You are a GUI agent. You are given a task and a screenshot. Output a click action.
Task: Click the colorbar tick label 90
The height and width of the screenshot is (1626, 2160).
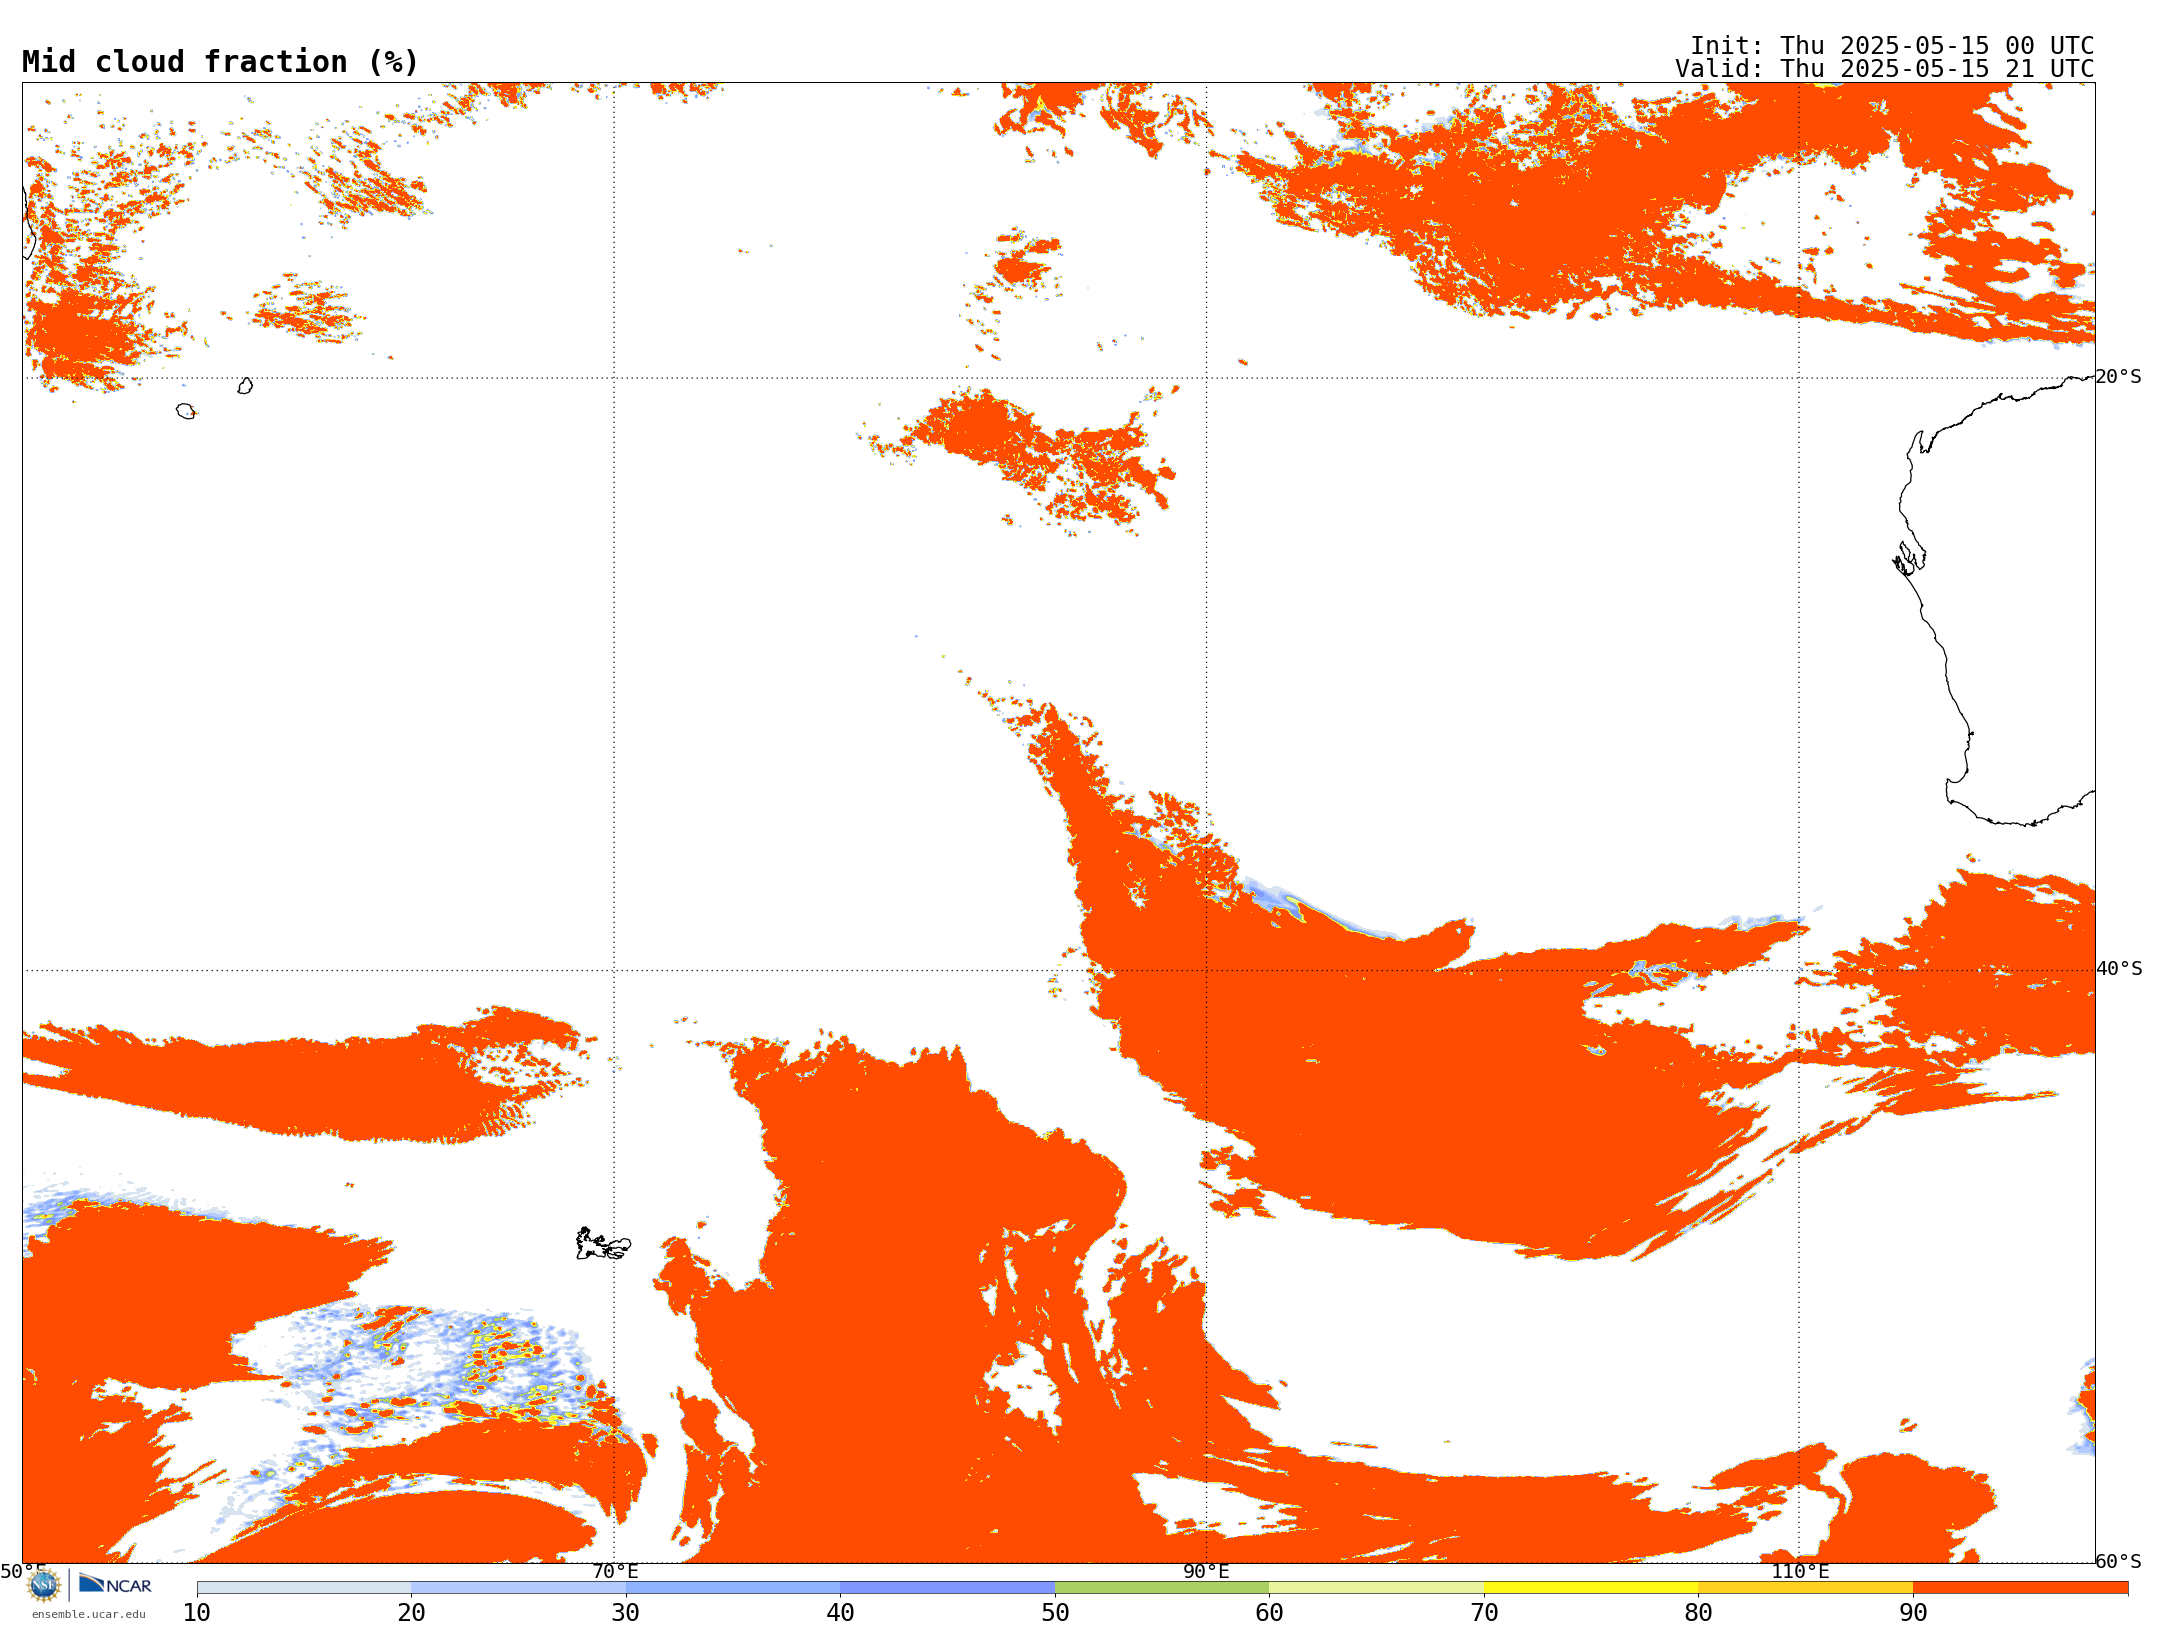tap(1913, 1612)
